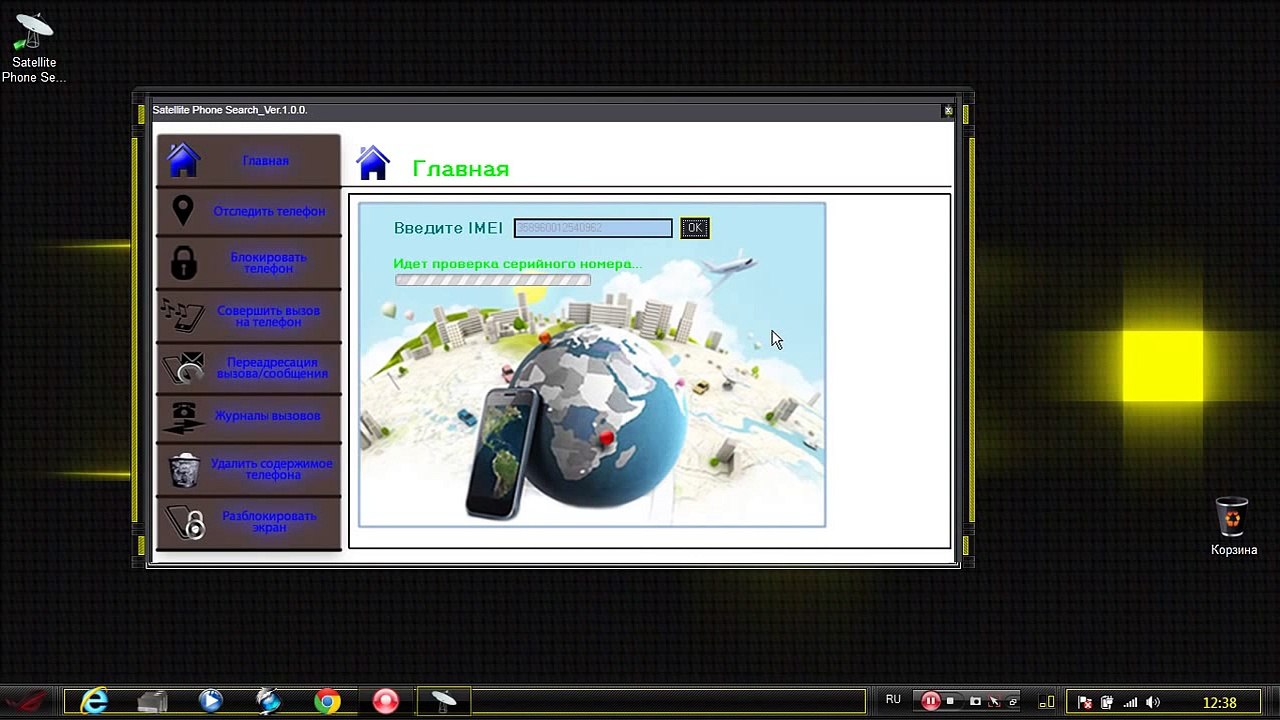Click the Action Center flag tray icon

1085,702
